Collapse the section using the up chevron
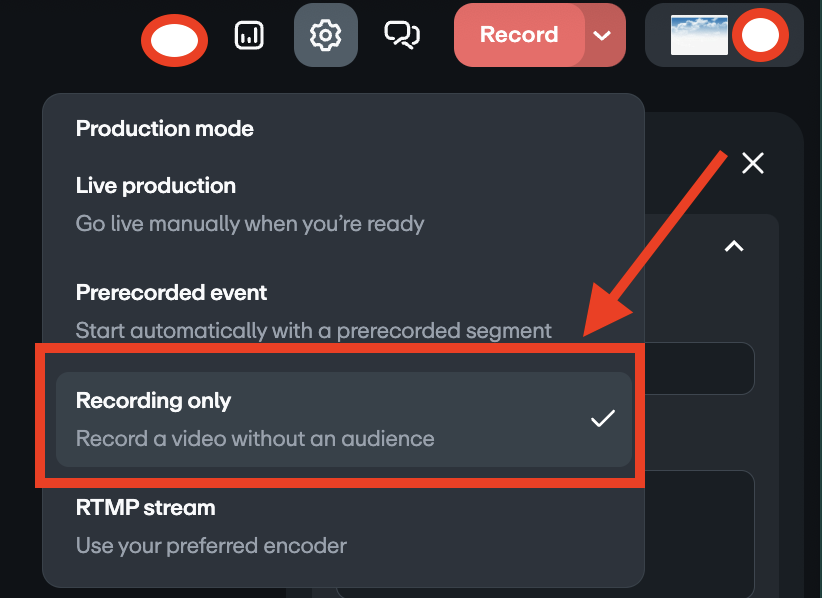822x598 pixels. tap(734, 246)
